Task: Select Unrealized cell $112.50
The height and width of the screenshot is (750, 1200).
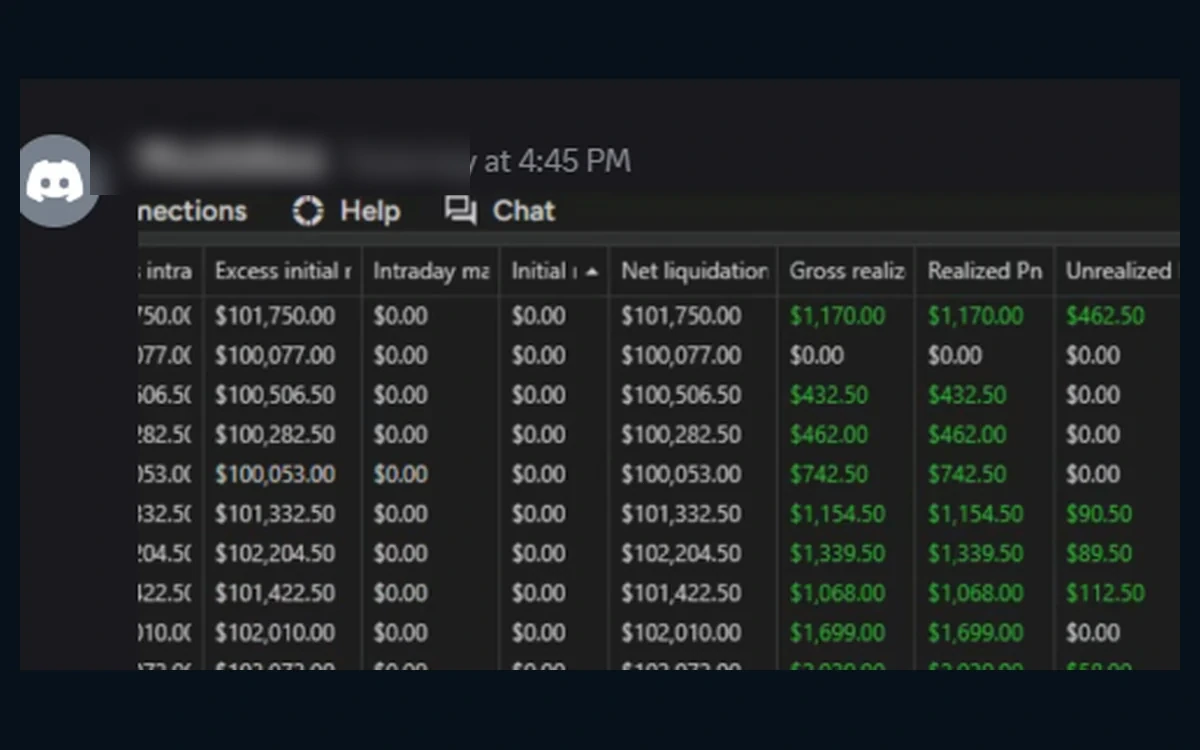Action: coord(1105,593)
